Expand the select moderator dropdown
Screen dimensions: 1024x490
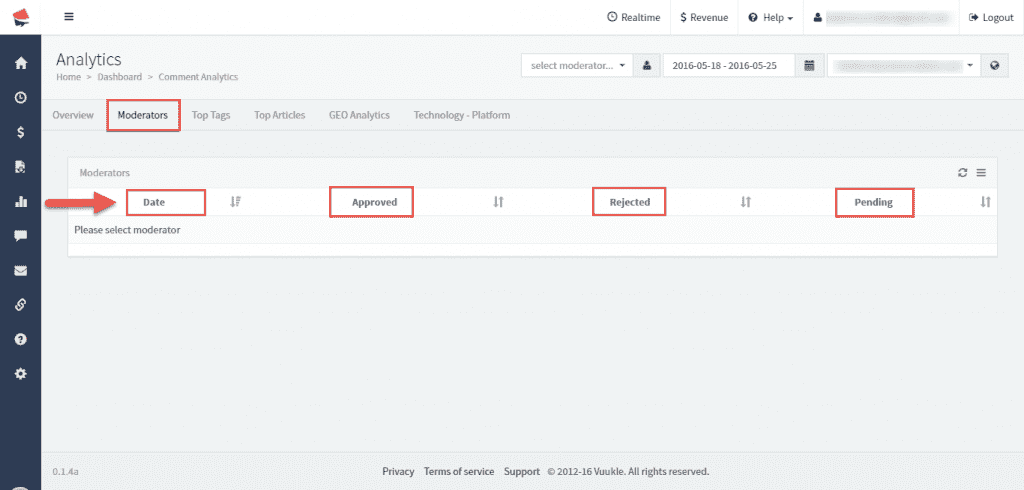pos(579,65)
